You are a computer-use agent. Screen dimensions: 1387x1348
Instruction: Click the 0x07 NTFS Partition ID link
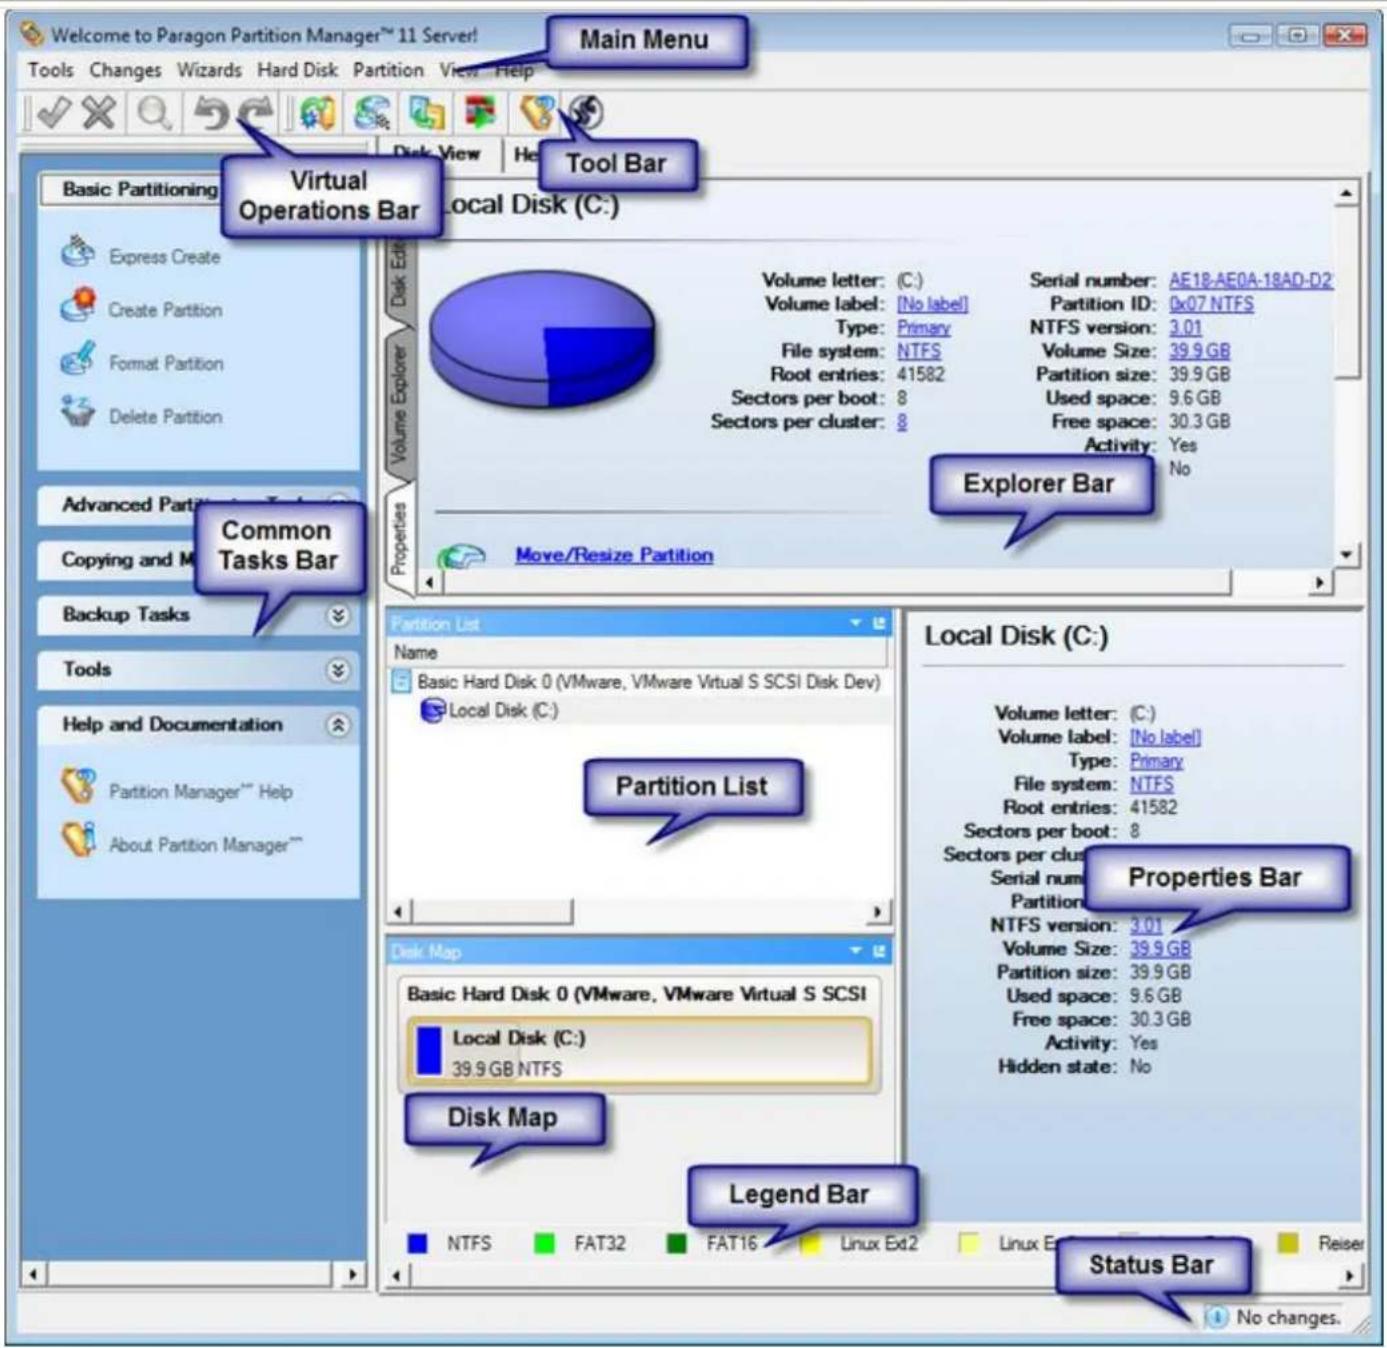(x=1211, y=304)
